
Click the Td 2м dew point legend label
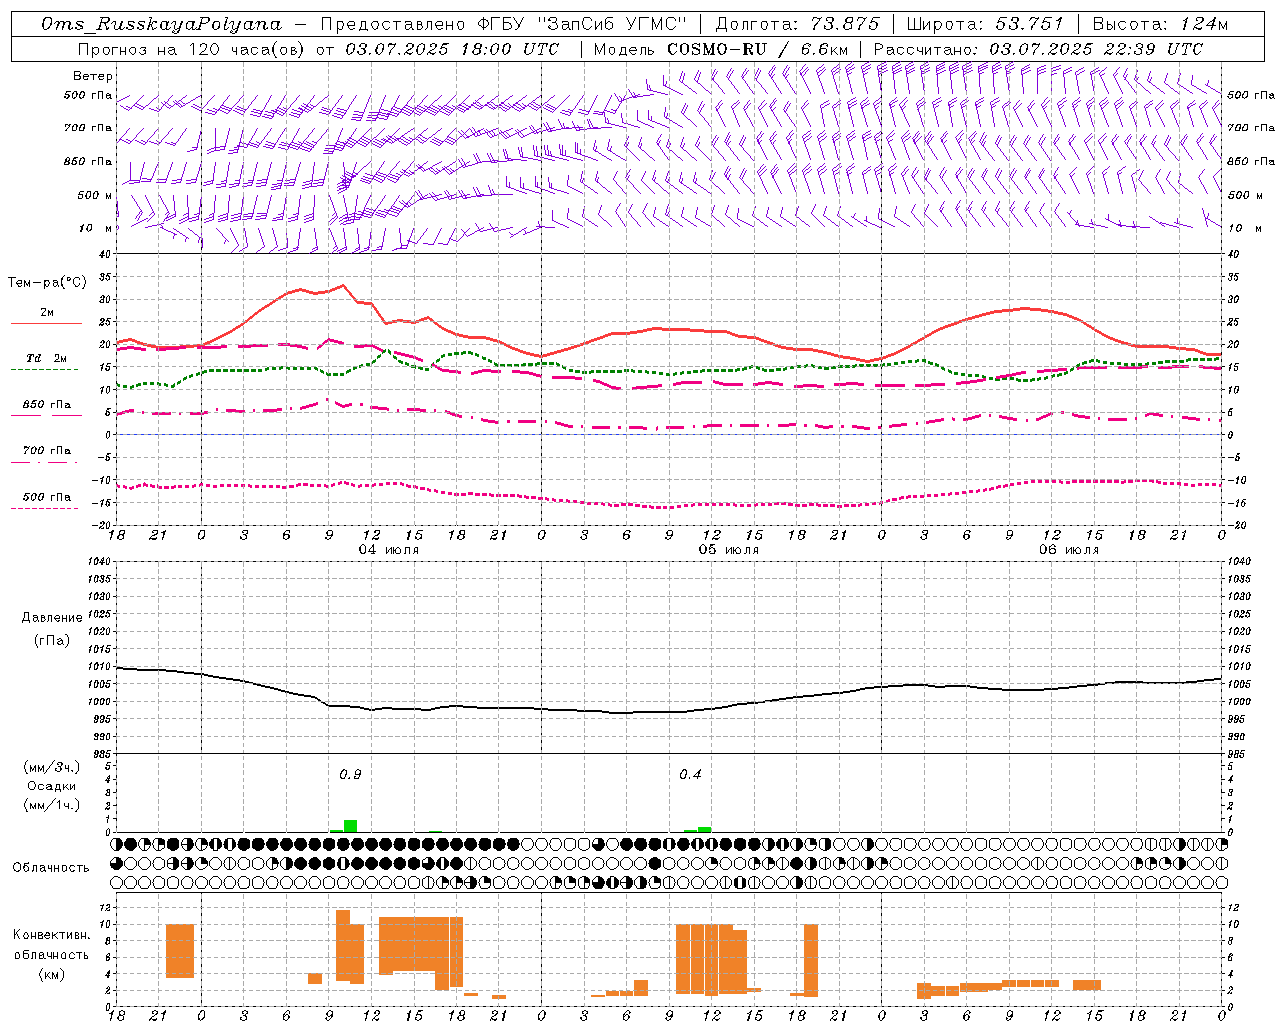point(46,358)
